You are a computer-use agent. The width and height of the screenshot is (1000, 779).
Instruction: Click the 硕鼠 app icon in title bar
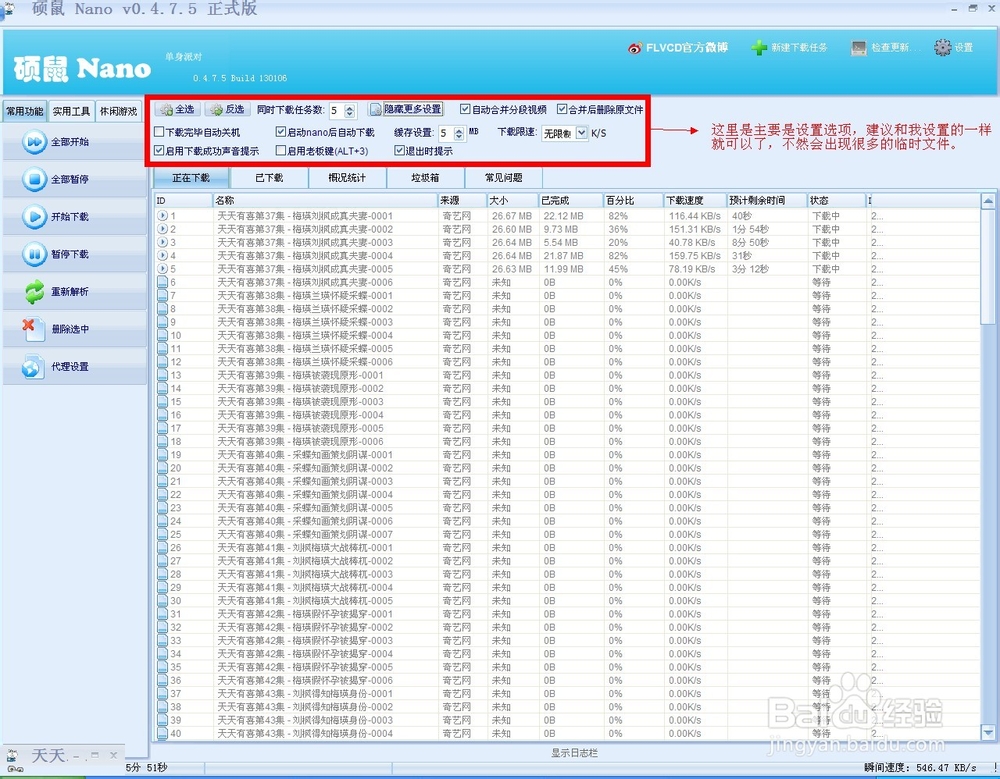(9, 9)
